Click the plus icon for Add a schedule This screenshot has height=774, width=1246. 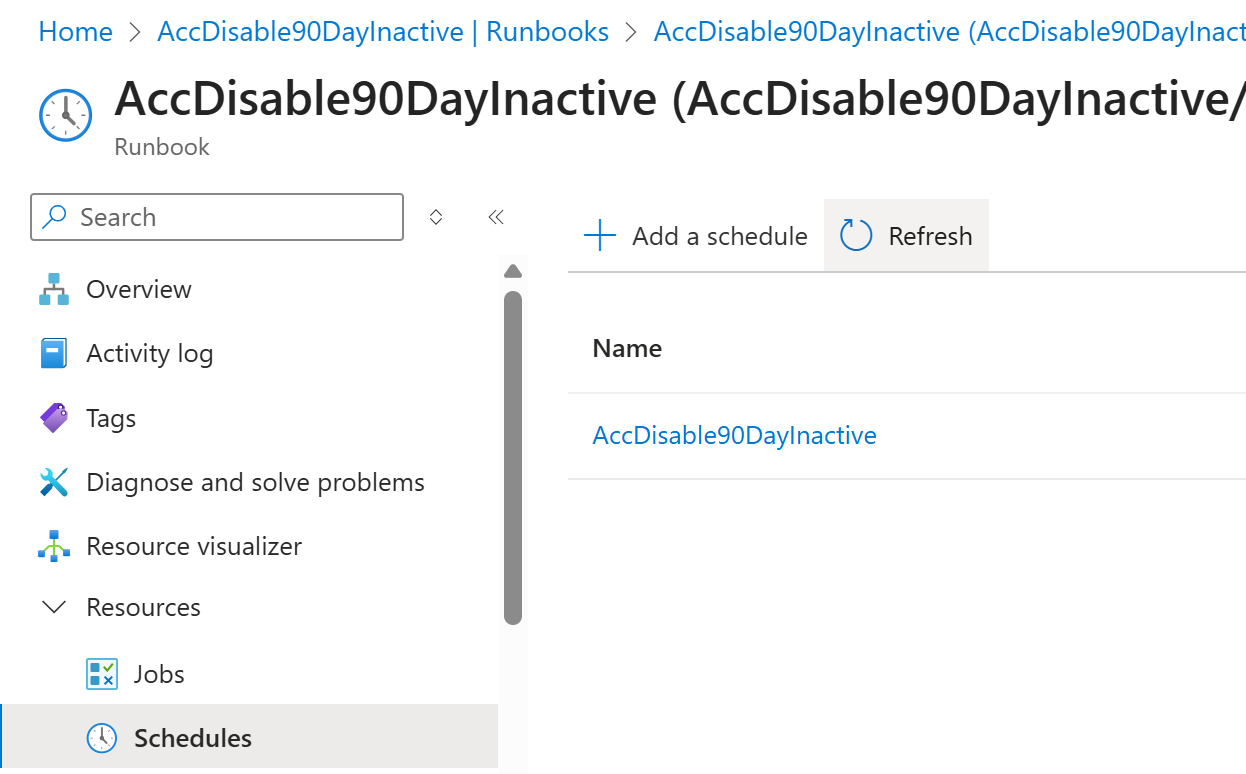[600, 236]
